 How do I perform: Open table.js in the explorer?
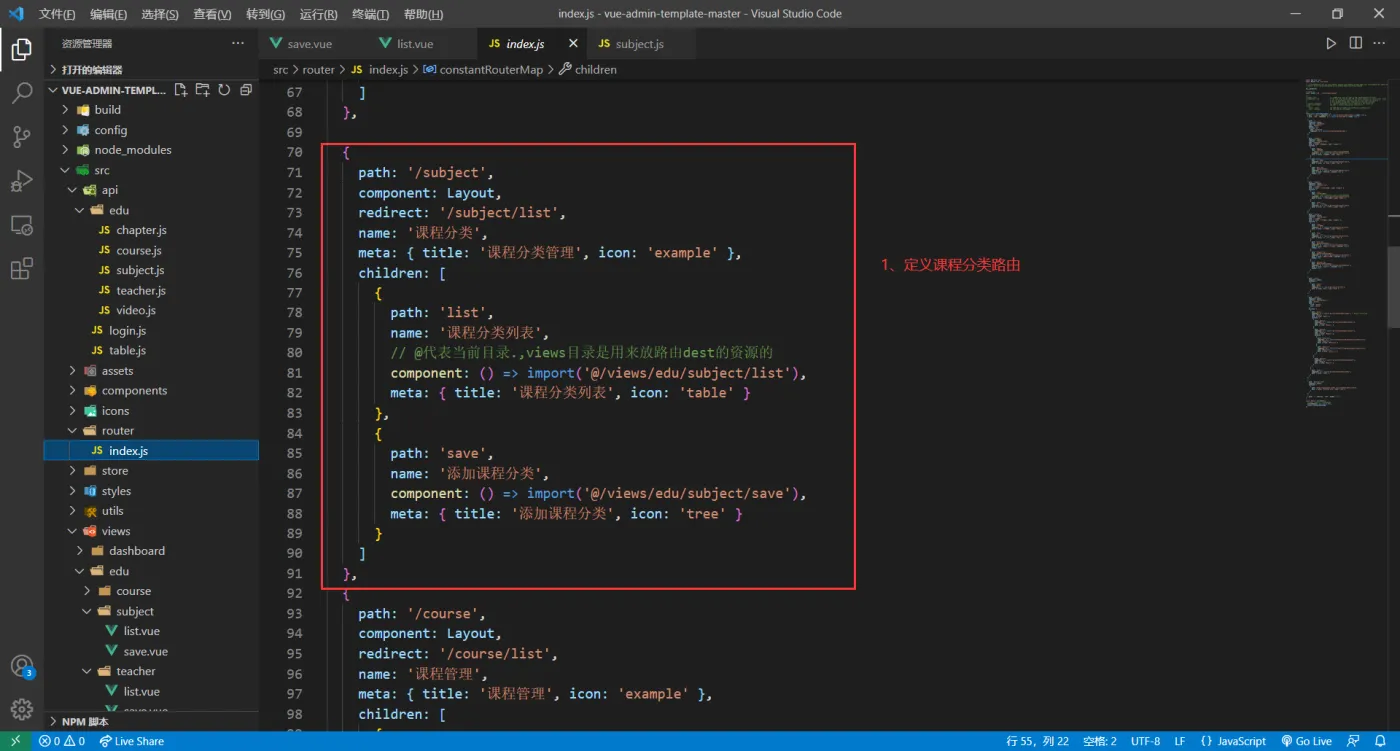151,350
